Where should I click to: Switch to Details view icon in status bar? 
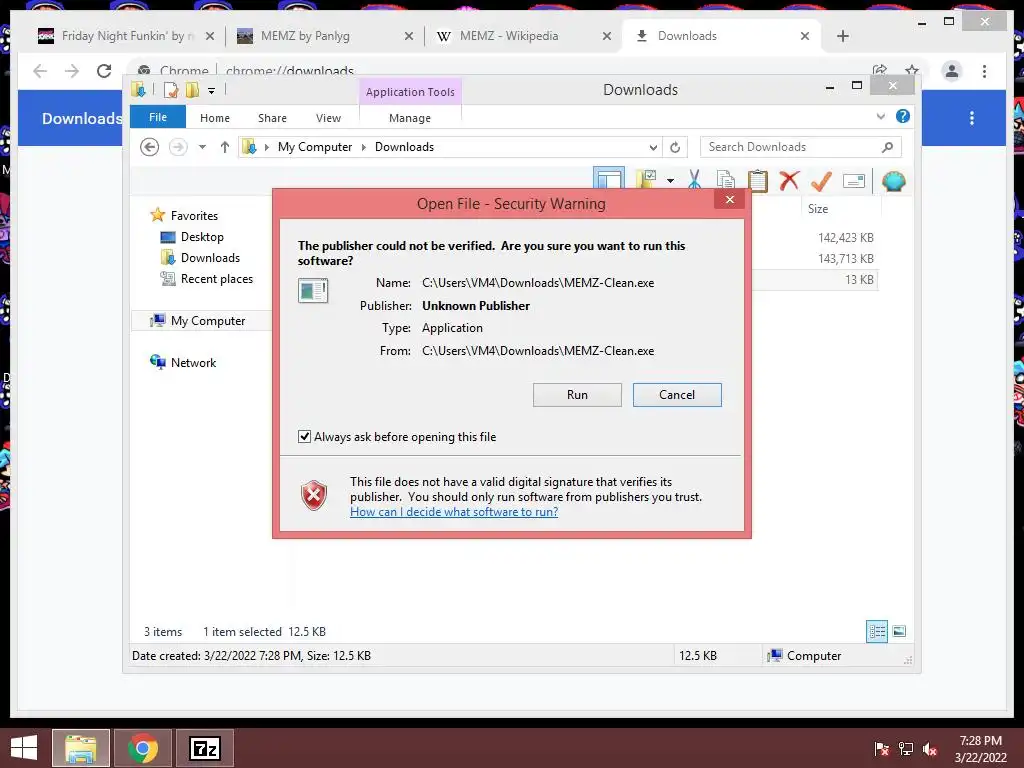(877, 631)
